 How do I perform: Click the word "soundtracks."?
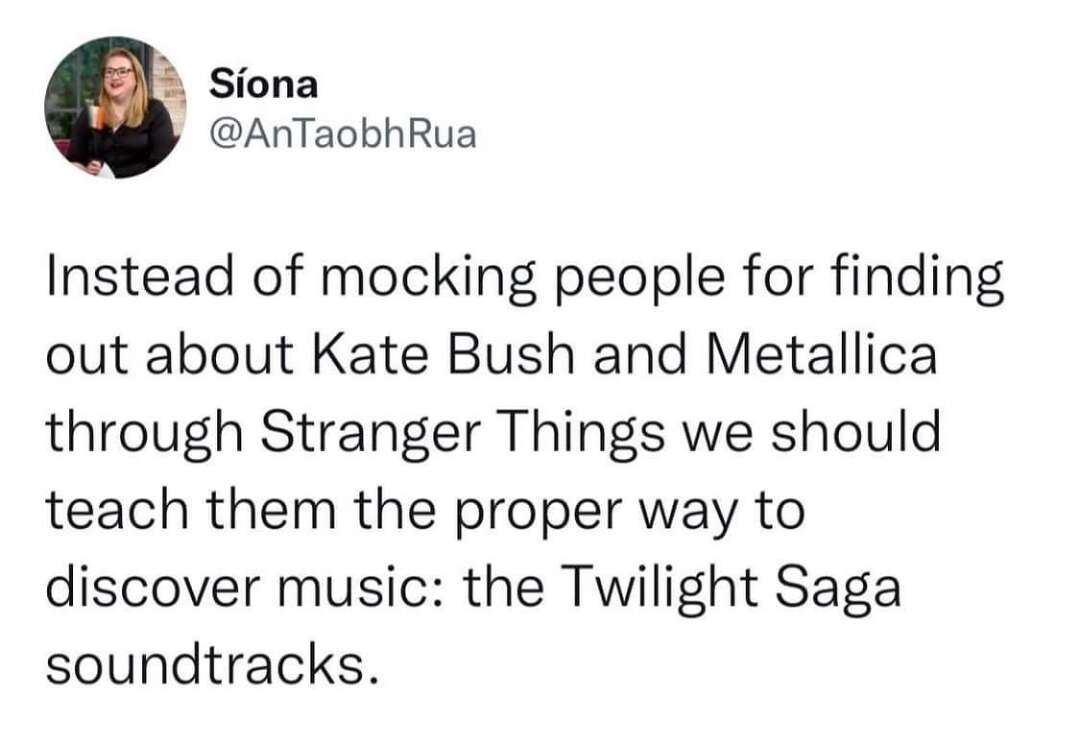pos(213,667)
